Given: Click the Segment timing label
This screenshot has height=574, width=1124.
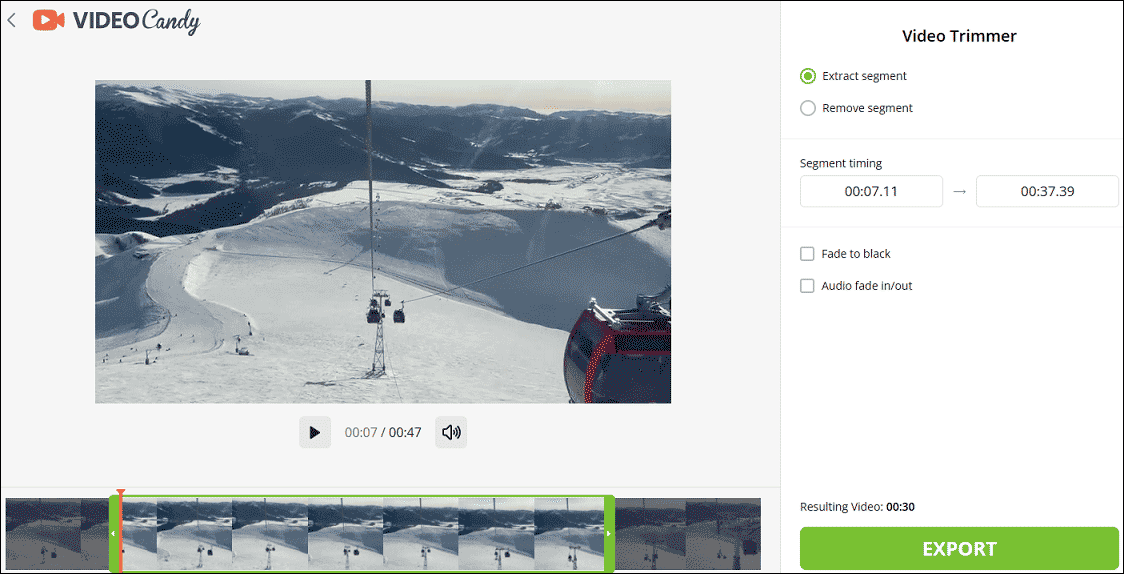Looking at the screenshot, I should pos(841,163).
